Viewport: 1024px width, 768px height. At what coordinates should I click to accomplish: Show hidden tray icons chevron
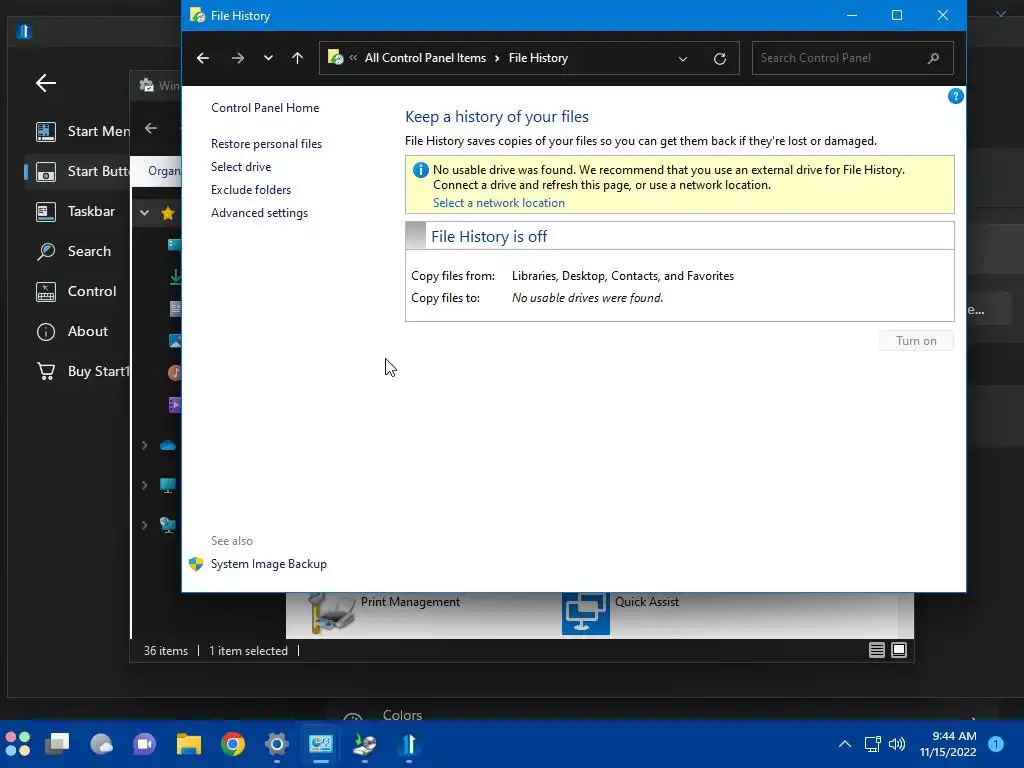click(844, 744)
